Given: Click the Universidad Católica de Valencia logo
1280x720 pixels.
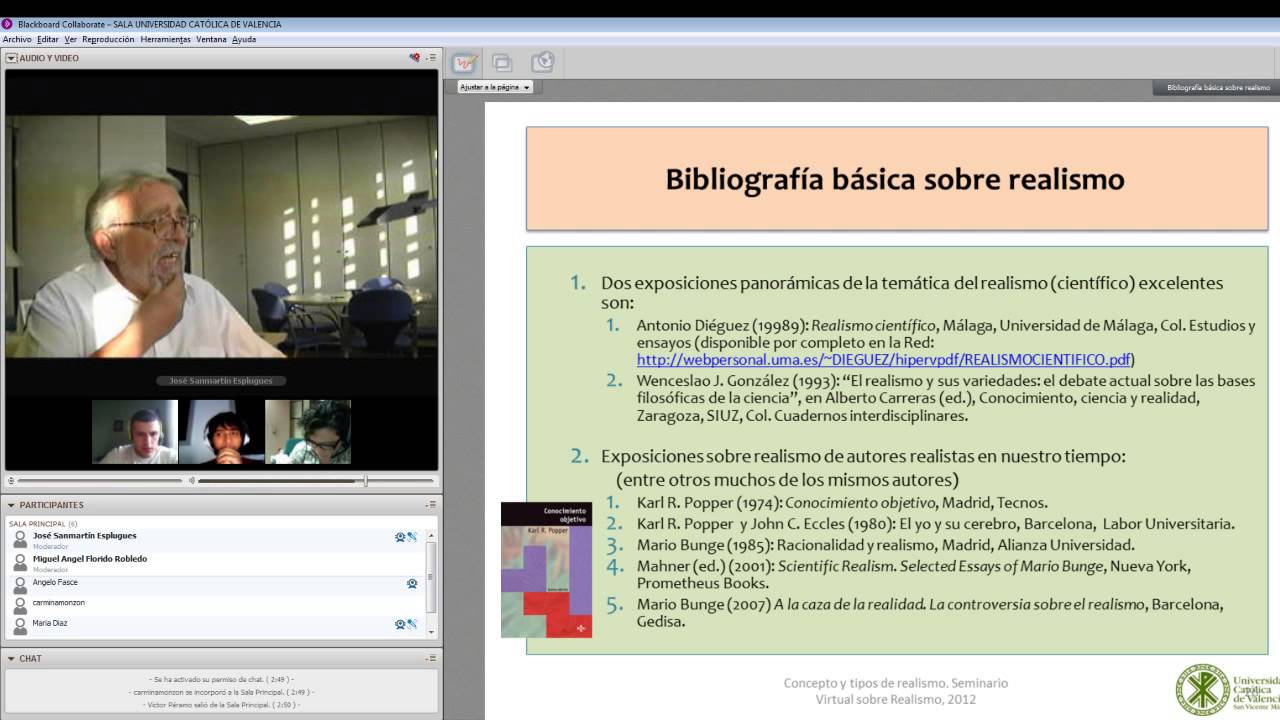Looking at the screenshot, I should pos(1227,689).
